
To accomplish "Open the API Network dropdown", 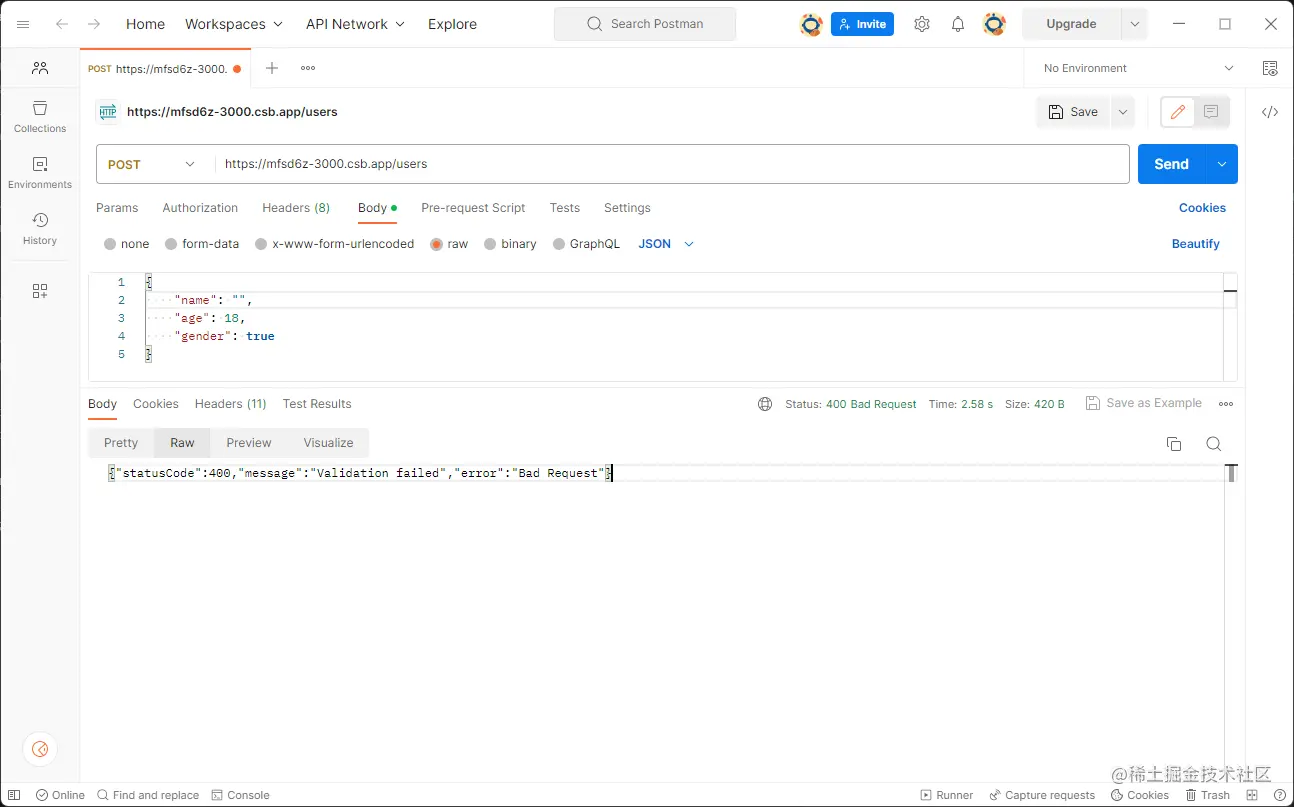I will tap(356, 24).
